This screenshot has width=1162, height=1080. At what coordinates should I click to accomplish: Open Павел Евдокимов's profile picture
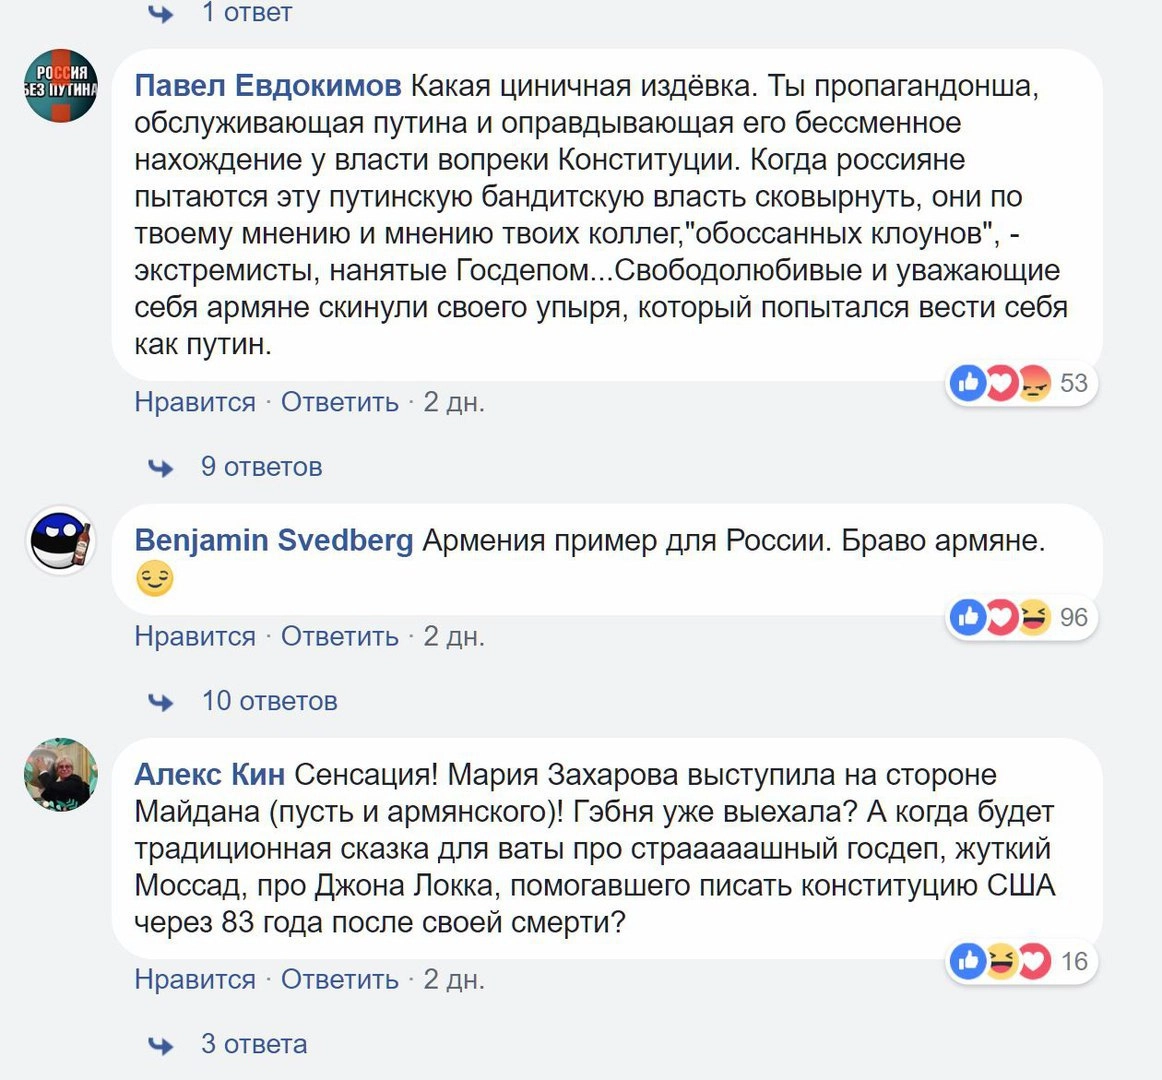[x=61, y=86]
